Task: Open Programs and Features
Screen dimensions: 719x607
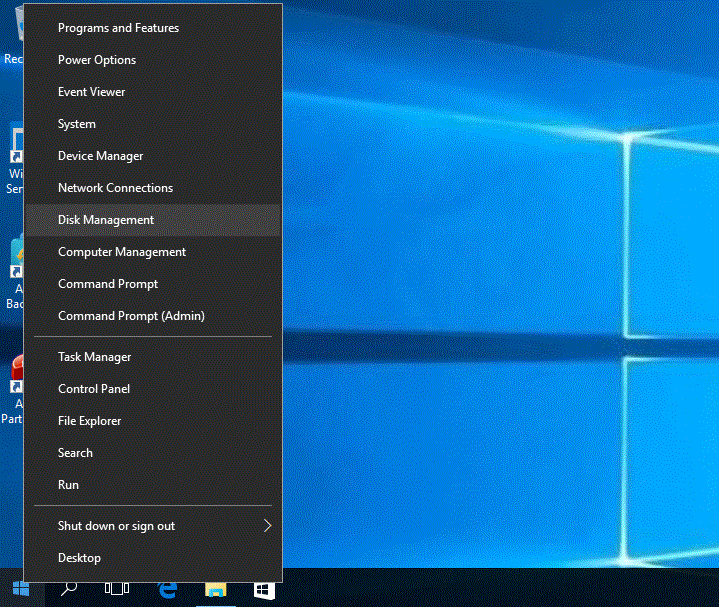Action: pyautogui.click(x=118, y=28)
